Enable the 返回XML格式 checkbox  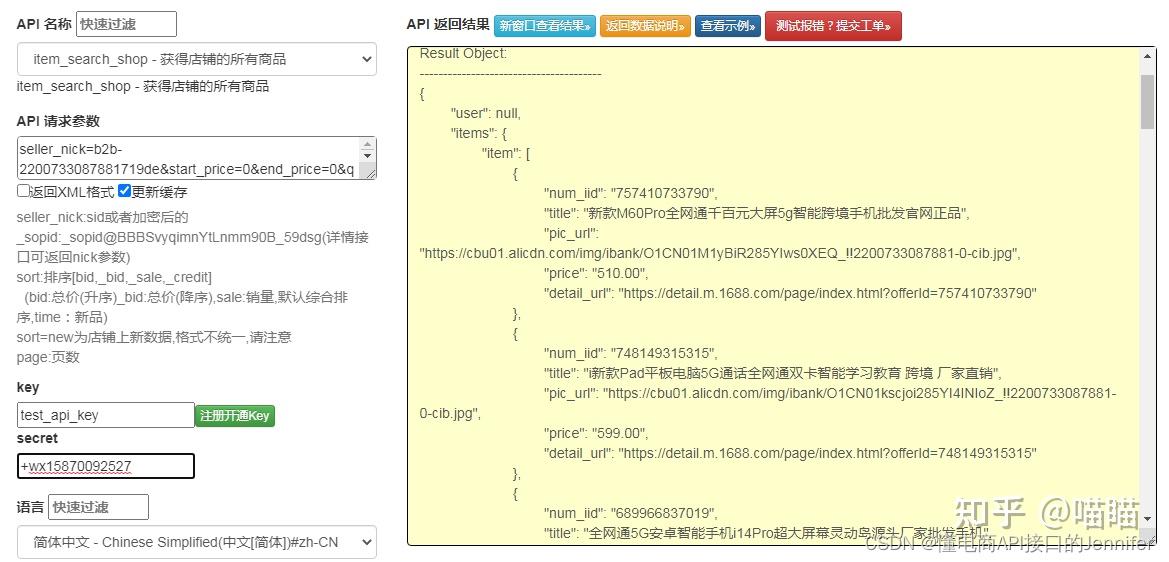[x=23, y=192]
